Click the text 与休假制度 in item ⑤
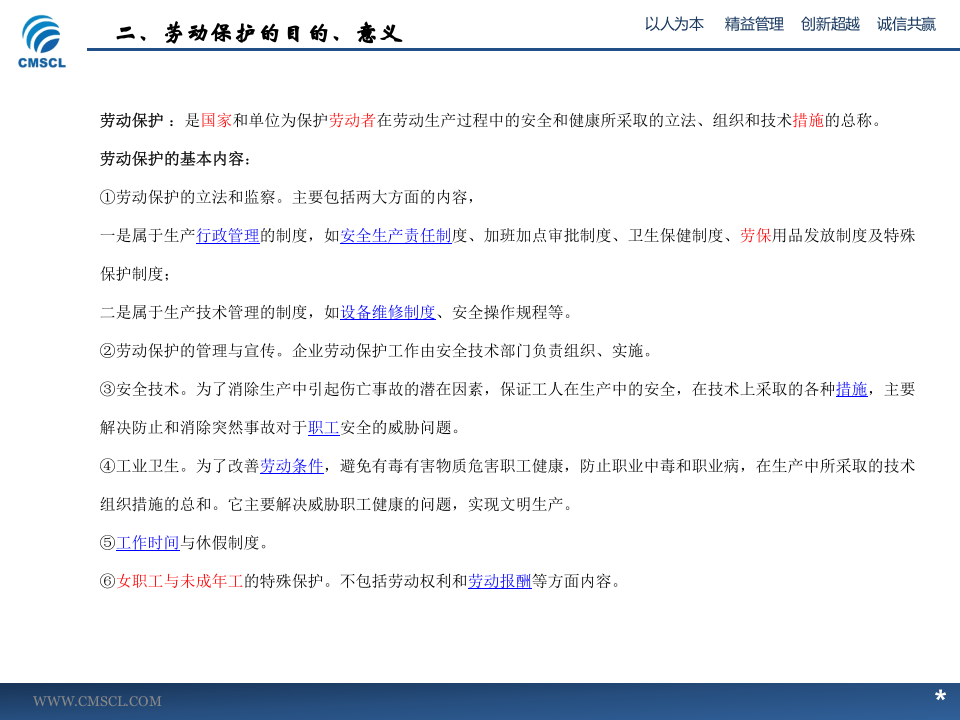The image size is (960, 720). point(220,543)
